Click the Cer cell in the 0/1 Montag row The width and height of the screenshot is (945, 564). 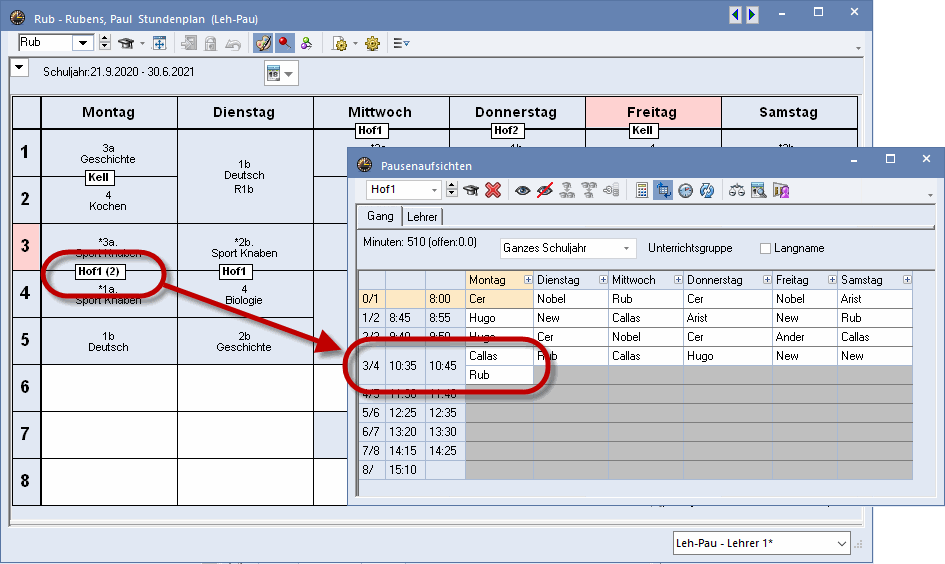500,299
